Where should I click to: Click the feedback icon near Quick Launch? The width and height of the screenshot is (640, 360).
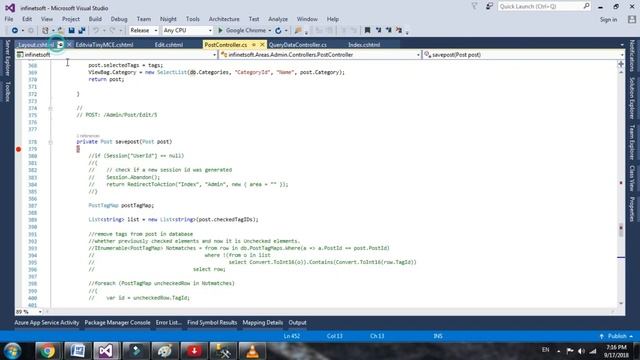(489, 7)
